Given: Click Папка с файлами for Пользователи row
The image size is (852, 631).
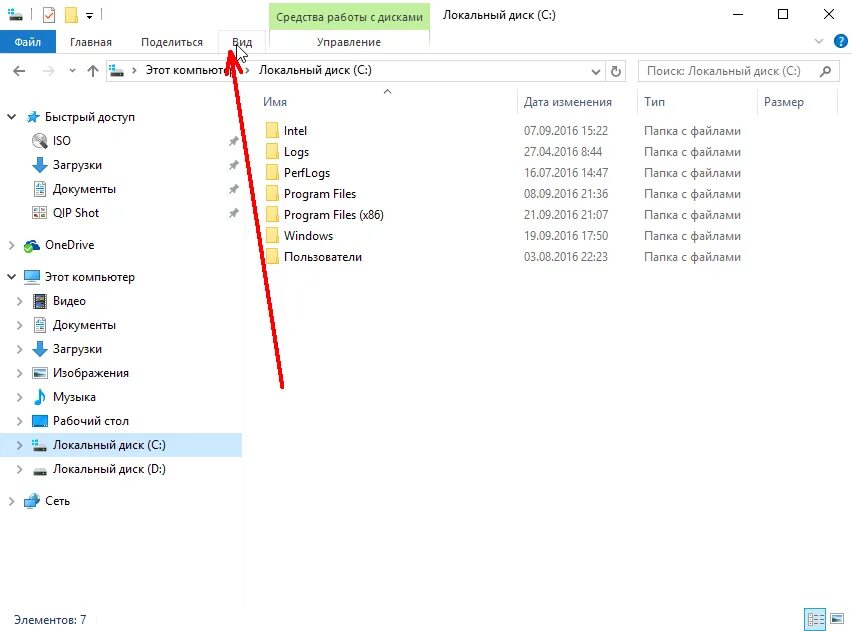Looking at the screenshot, I should coord(692,257).
